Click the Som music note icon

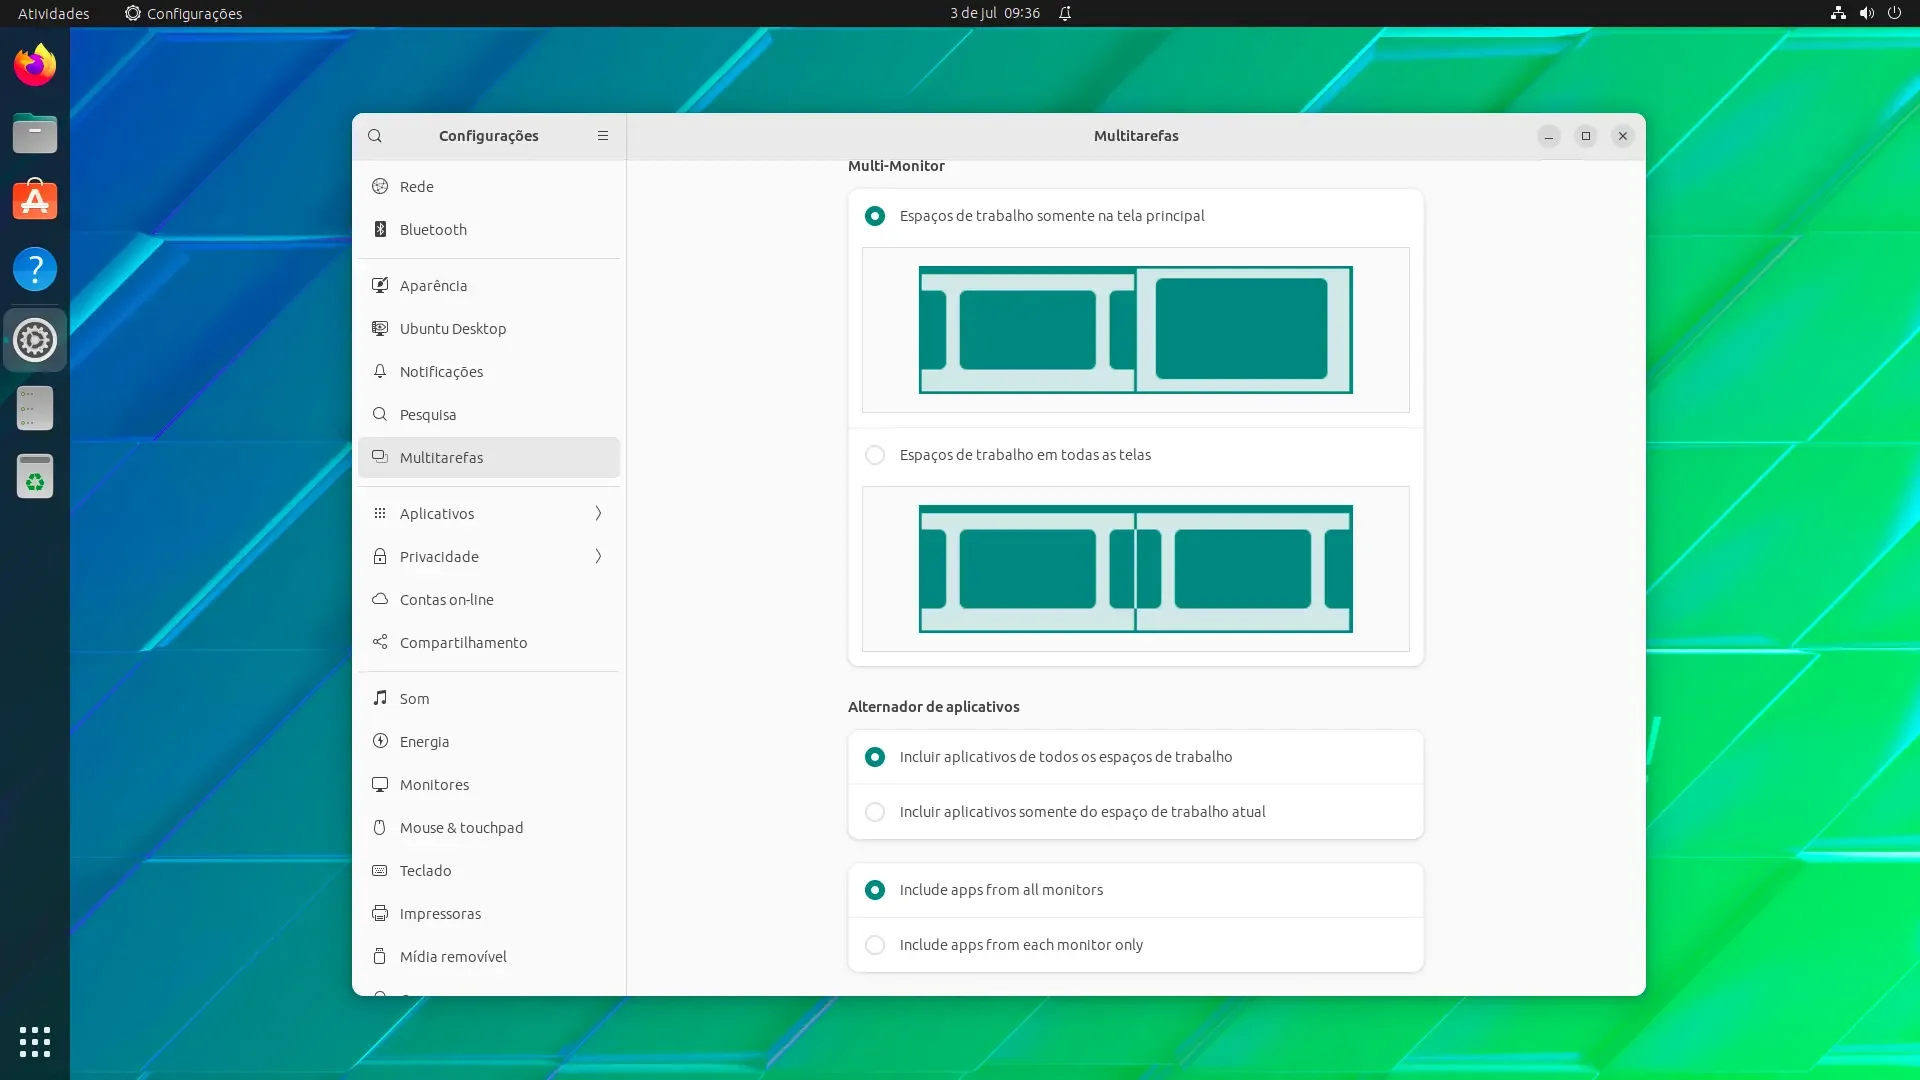(380, 698)
